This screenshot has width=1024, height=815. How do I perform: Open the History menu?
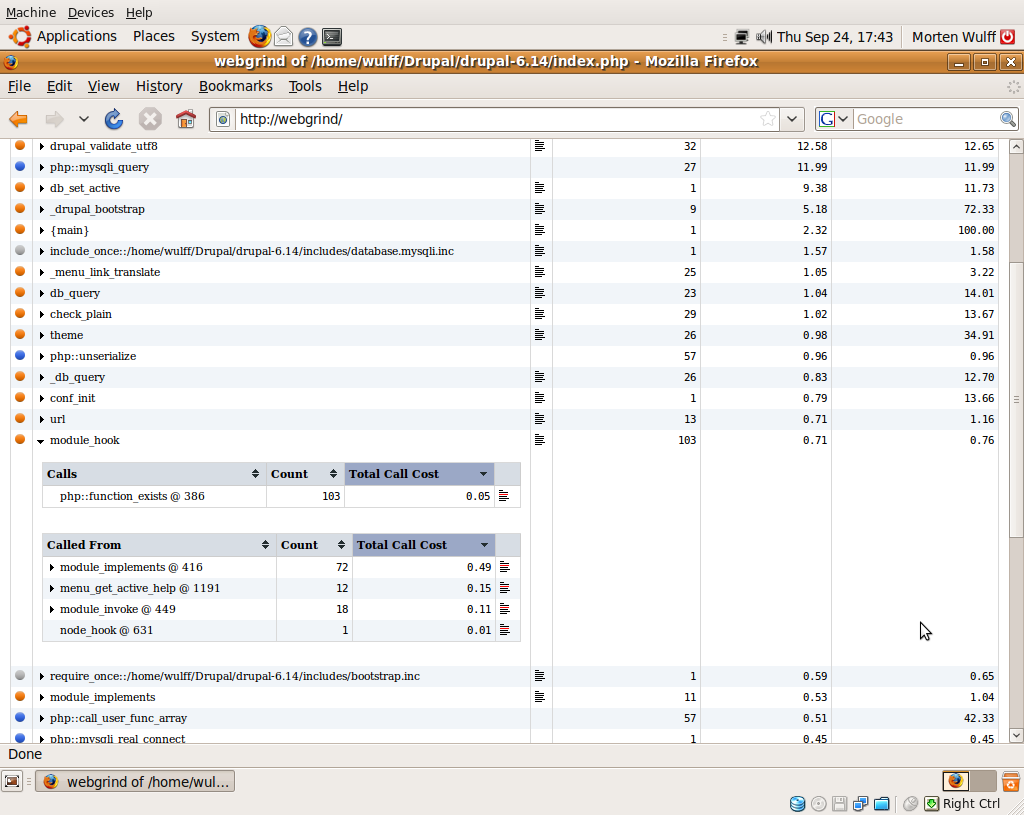(159, 86)
